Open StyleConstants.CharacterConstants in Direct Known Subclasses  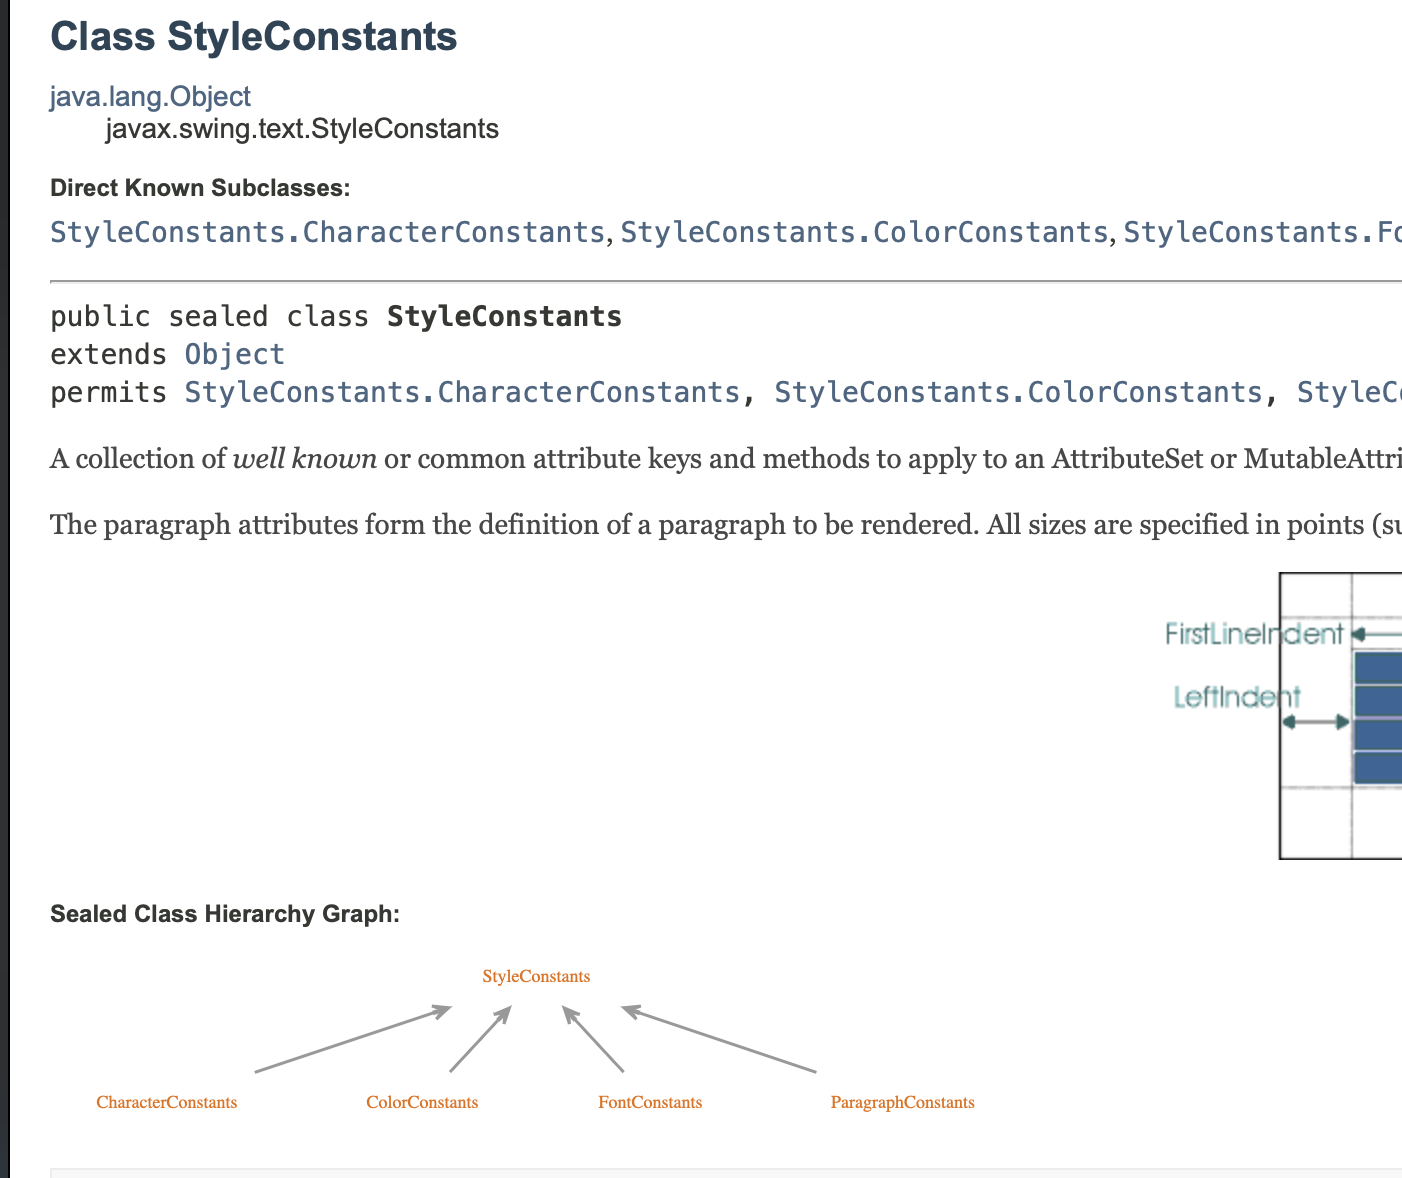327,232
